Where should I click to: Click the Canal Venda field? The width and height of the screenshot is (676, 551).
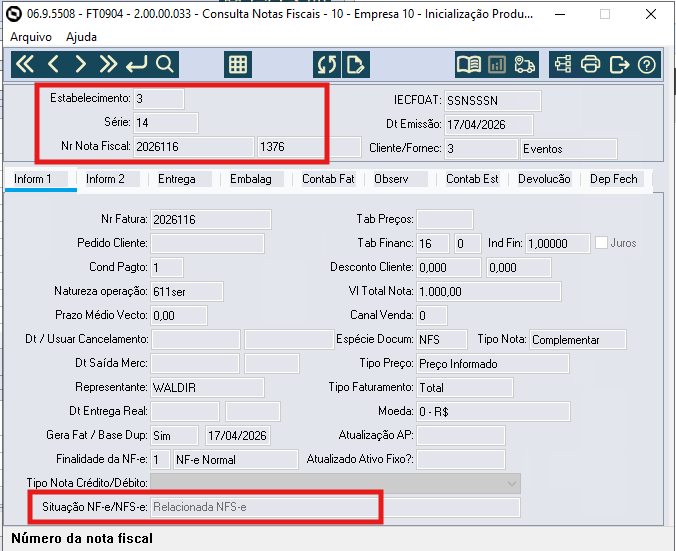click(x=432, y=316)
